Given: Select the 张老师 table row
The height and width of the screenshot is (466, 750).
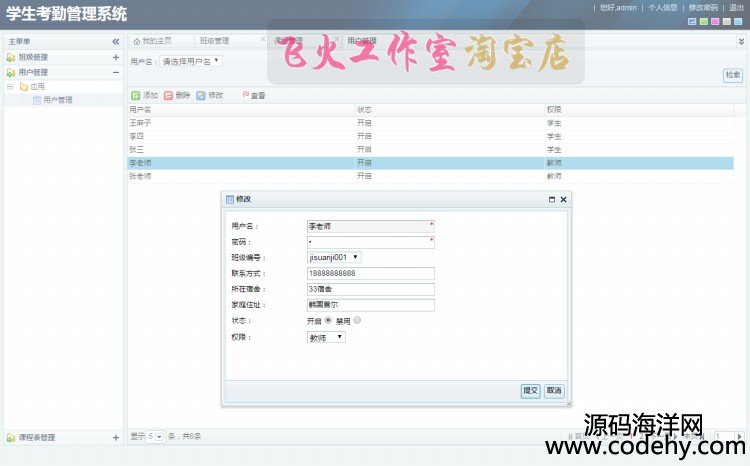Looking at the screenshot, I should pyautogui.click(x=430, y=176).
